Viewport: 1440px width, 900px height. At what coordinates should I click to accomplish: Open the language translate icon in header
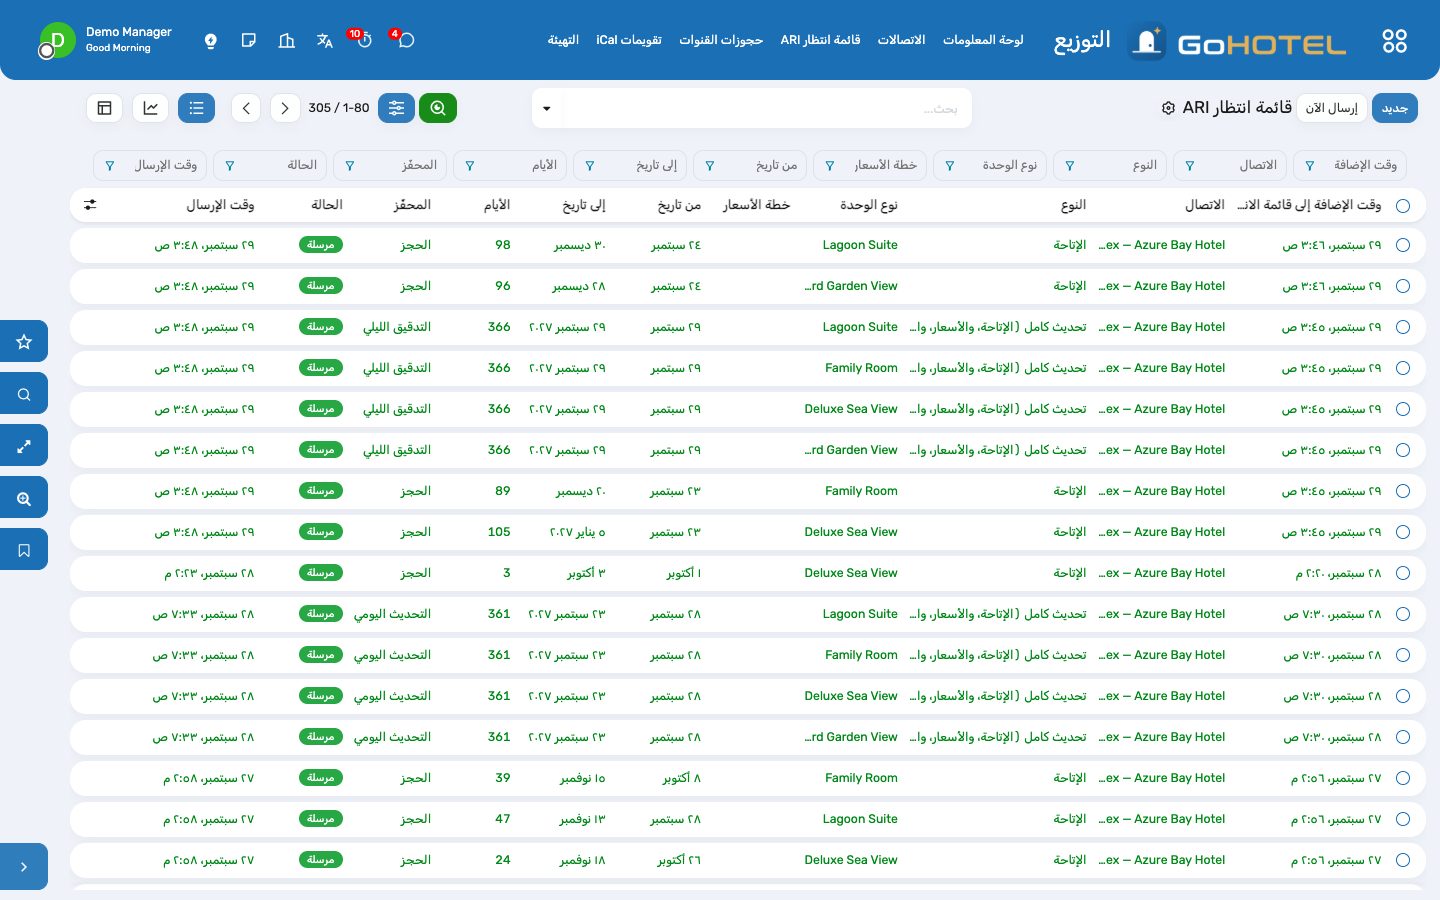click(x=325, y=41)
